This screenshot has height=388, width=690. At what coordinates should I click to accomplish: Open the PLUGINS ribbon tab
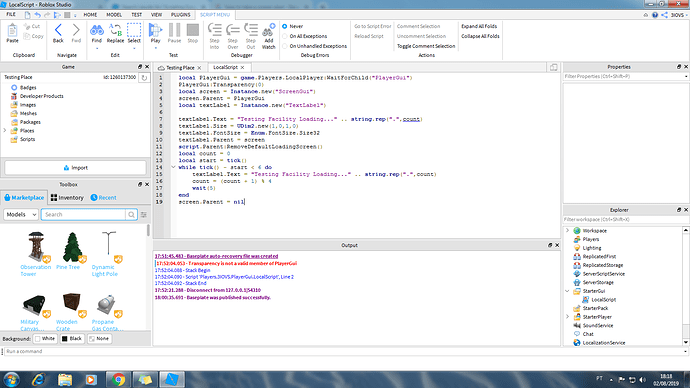(x=180, y=15)
